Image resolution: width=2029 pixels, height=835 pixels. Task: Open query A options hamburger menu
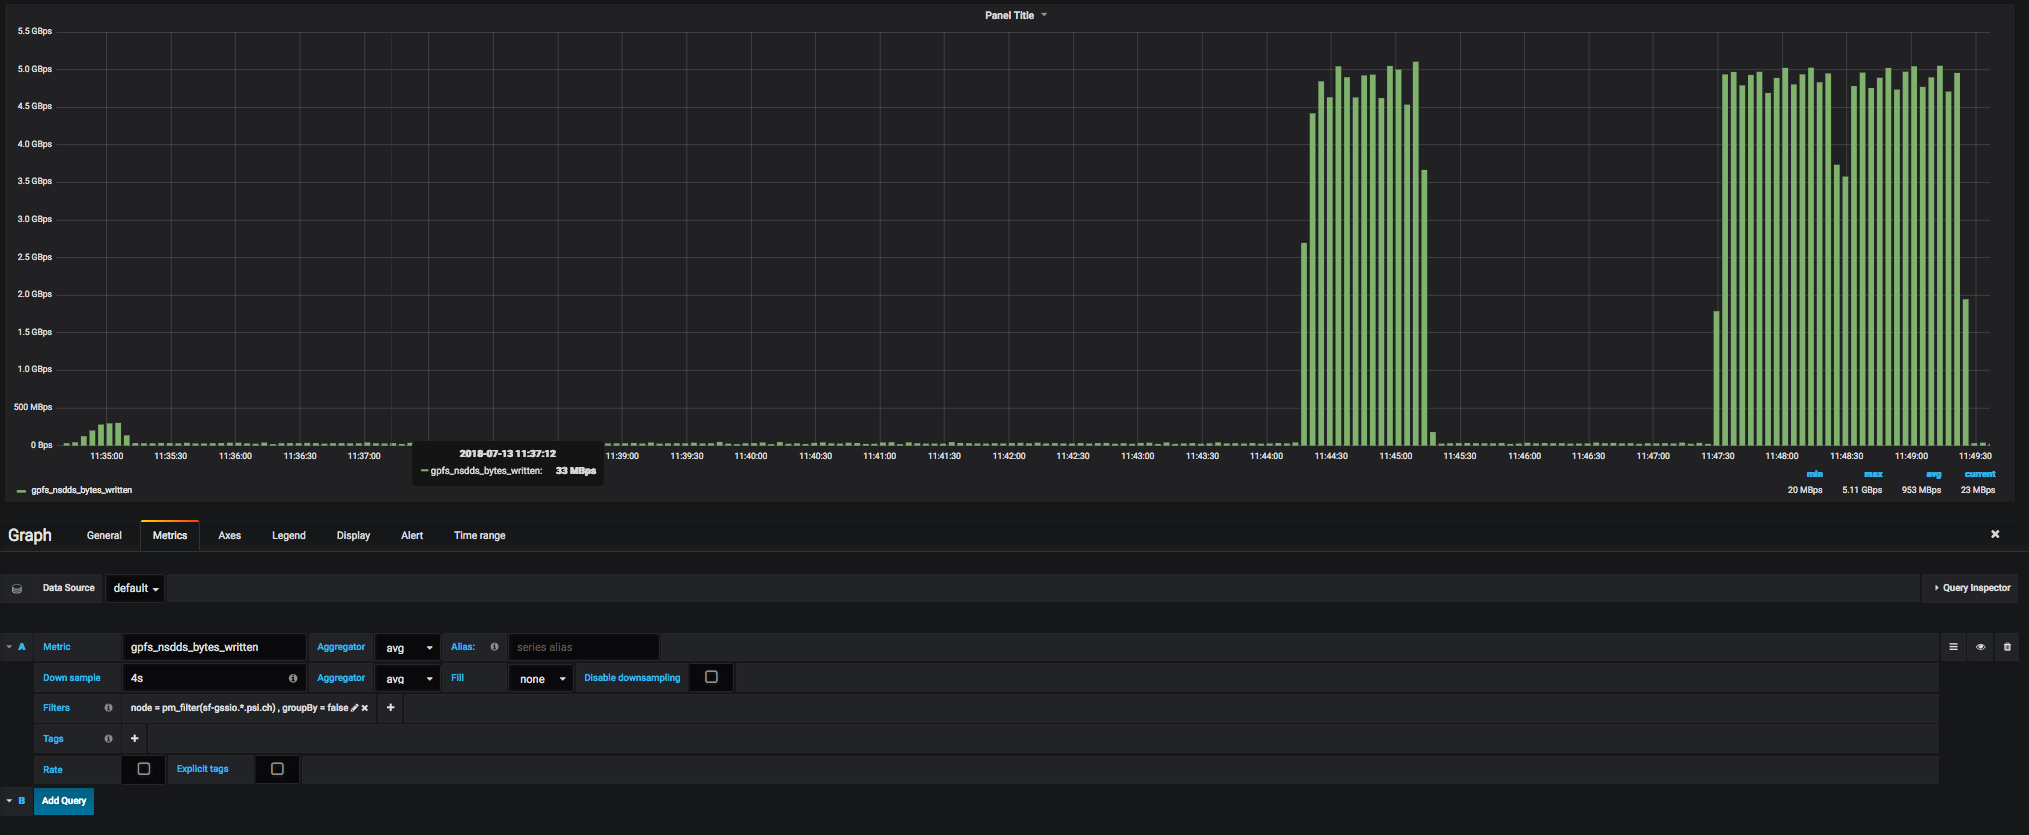pos(1952,647)
